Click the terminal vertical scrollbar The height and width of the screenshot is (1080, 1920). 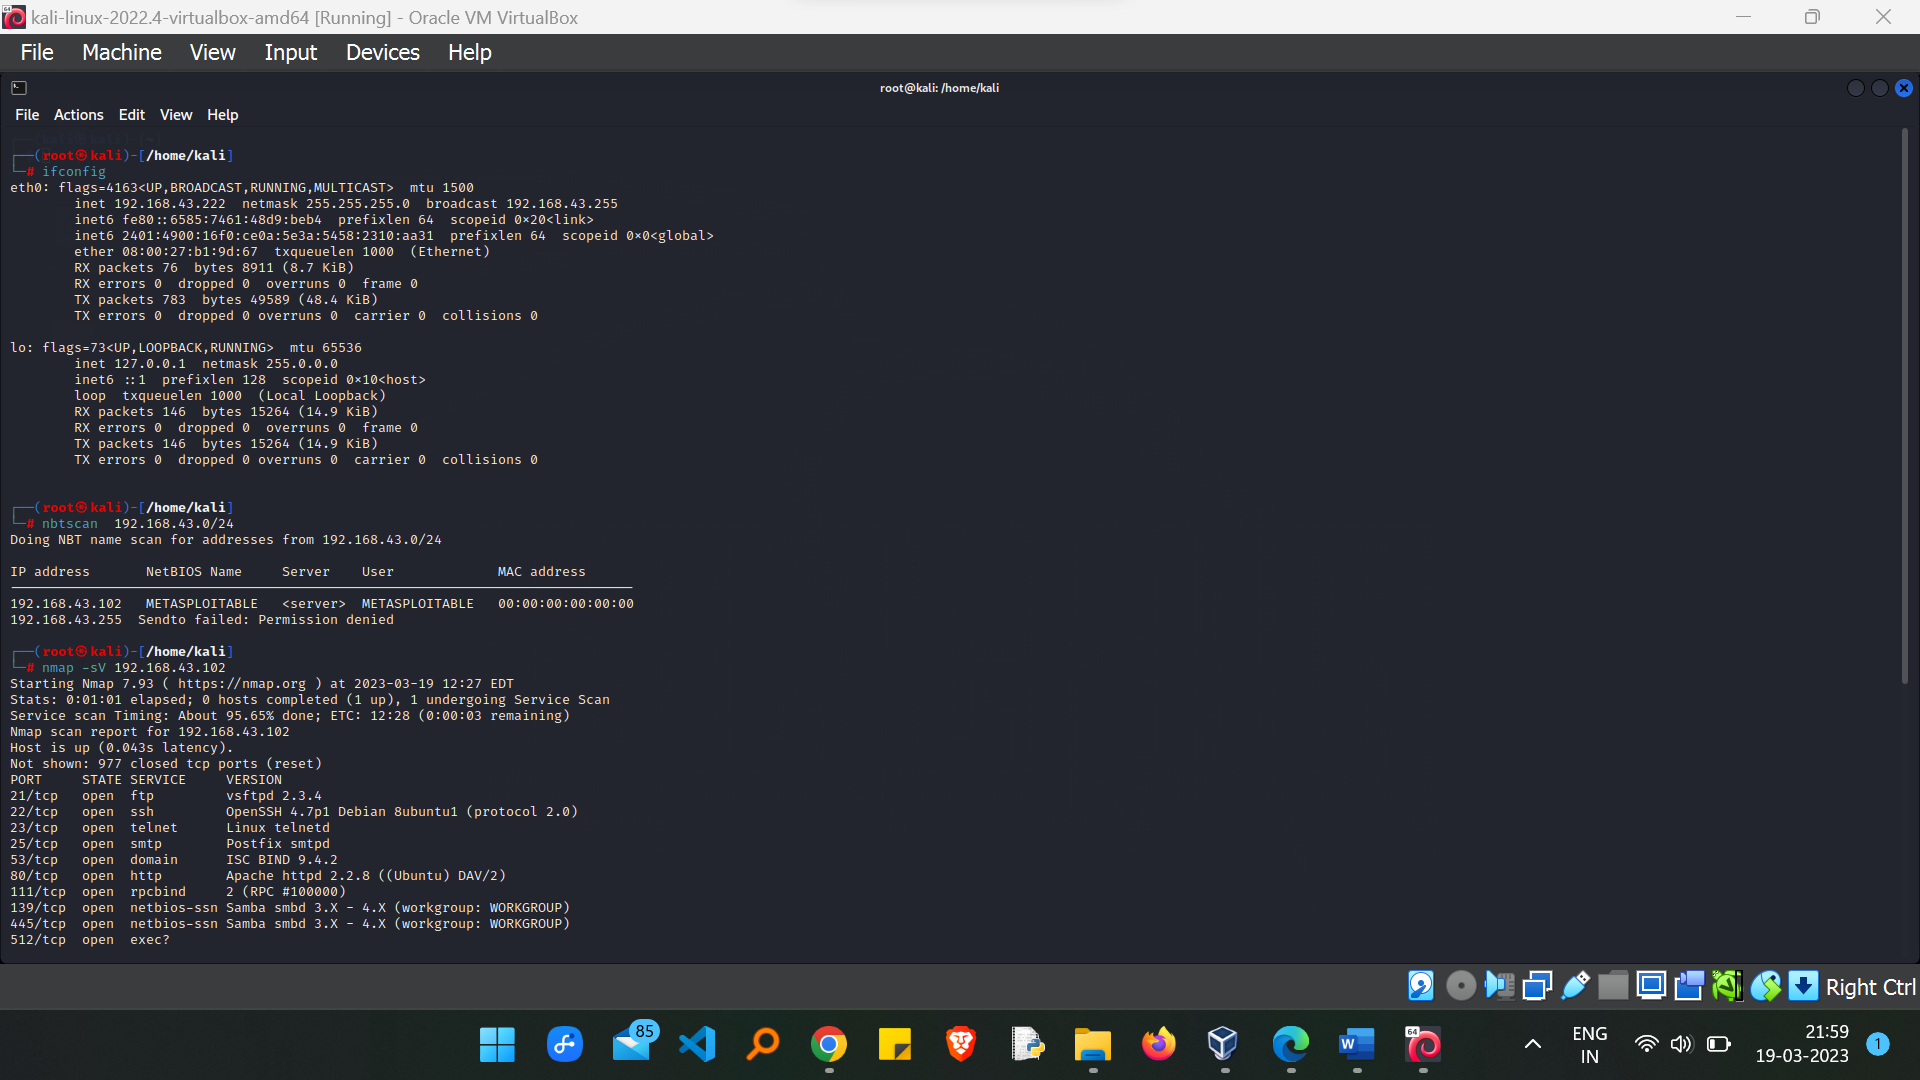pyautogui.click(x=1904, y=410)
